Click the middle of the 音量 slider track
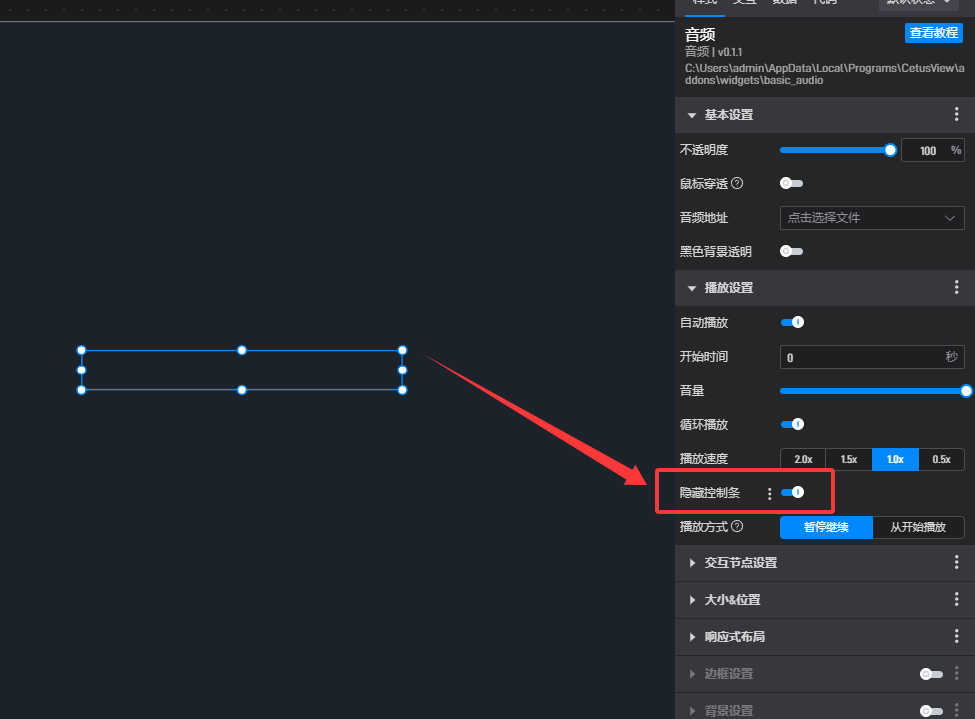The image size is (975, 719). pos(873,391)
